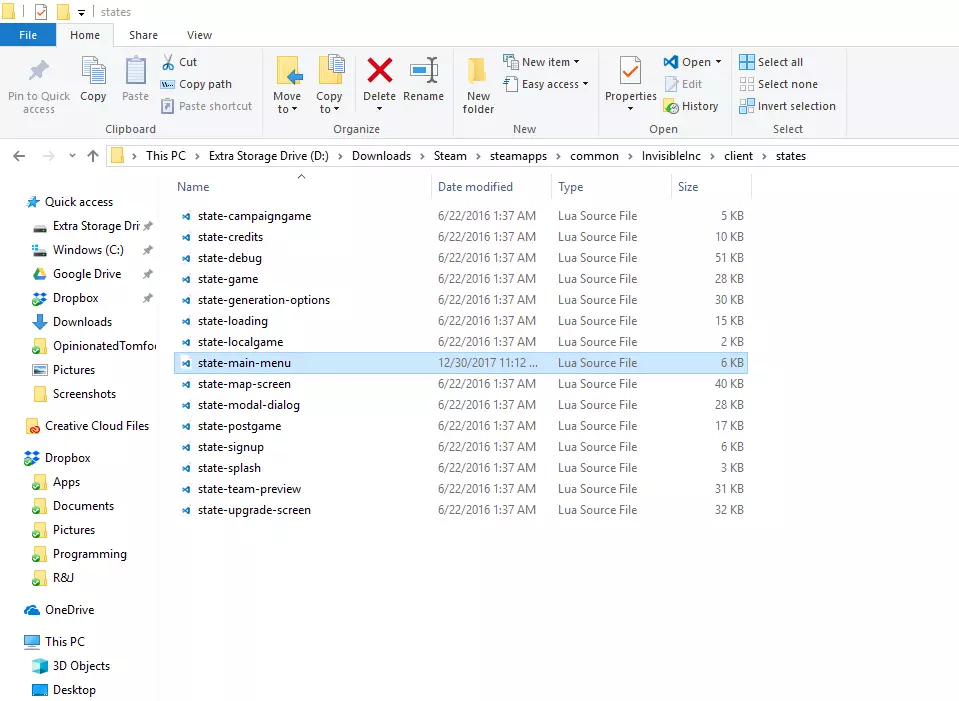Click the Copy icon in Clipboard group
Screen dimensions: 959x701
[93, 71]
